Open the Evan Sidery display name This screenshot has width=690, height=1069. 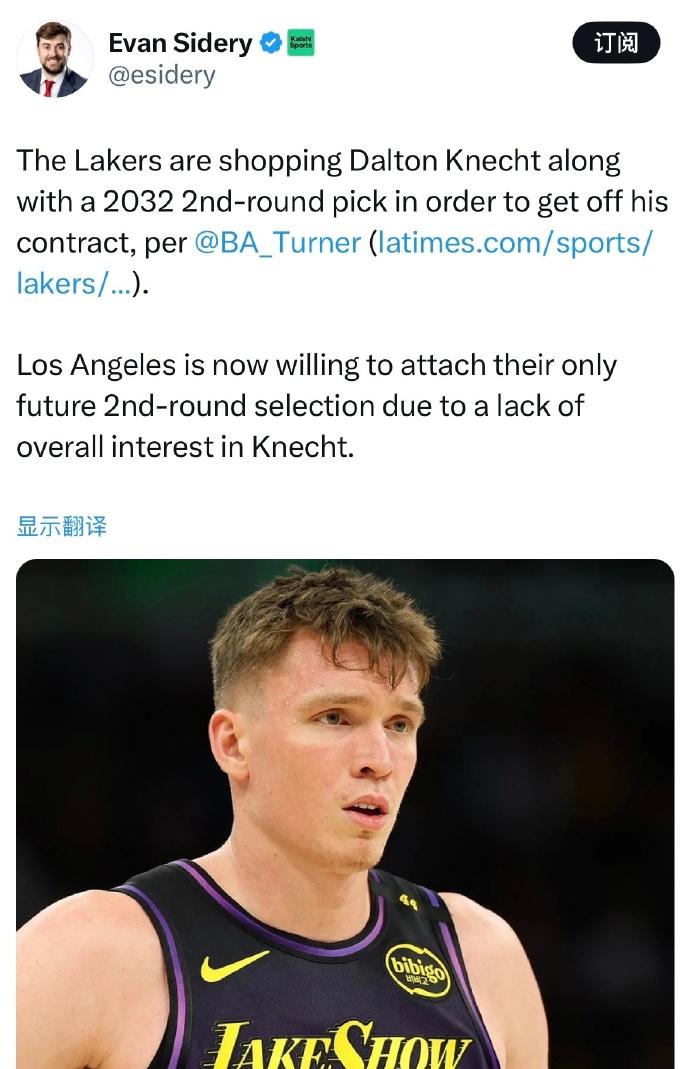180,43
